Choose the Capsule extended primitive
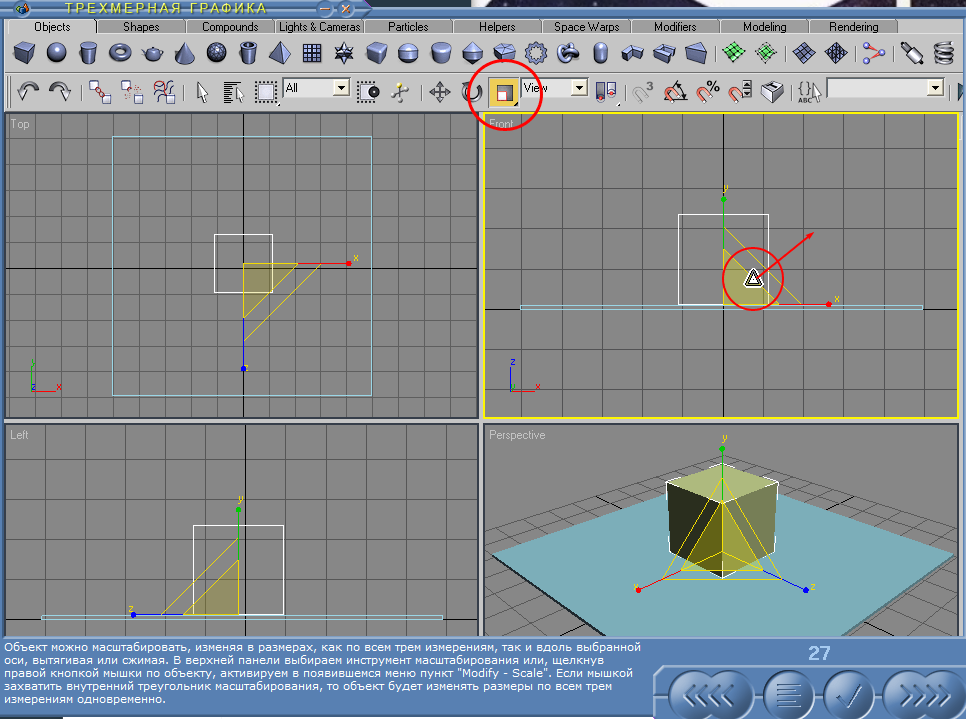The image size is (966, 719). (601, 53)
